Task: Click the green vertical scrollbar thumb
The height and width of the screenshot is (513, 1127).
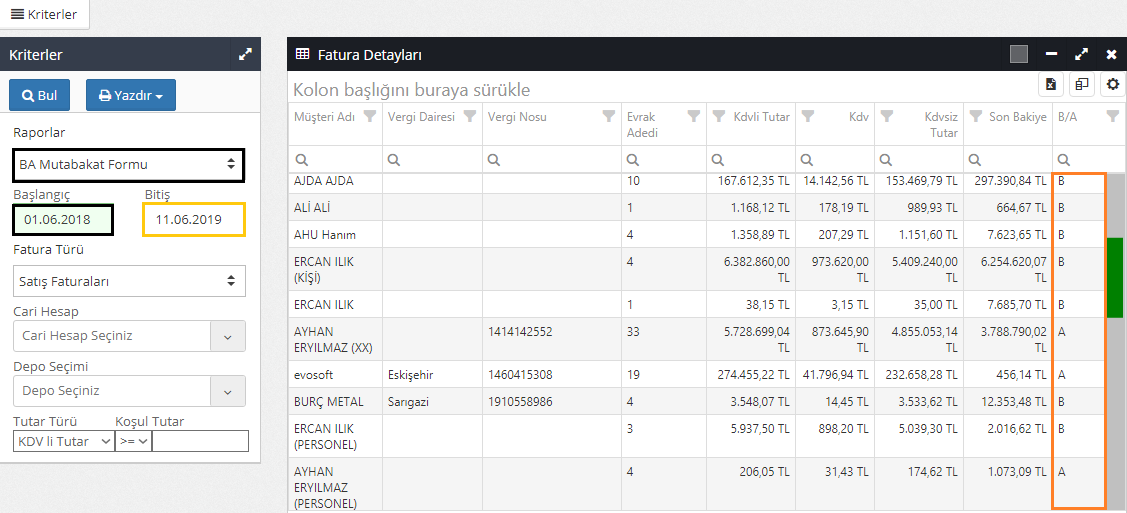Action: pos(1115,278)
